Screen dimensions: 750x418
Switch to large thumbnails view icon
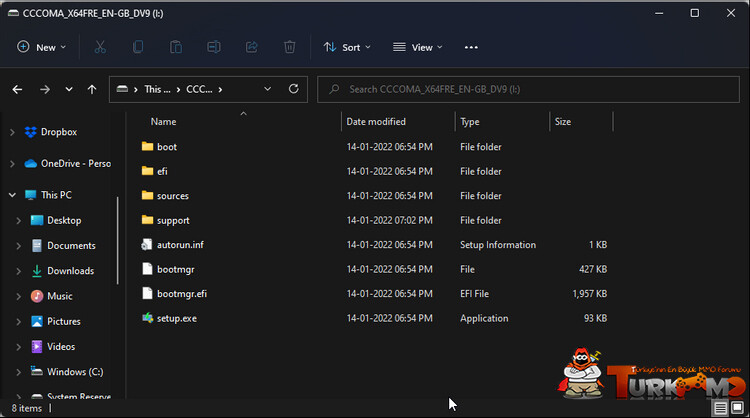tap(738, 407)
